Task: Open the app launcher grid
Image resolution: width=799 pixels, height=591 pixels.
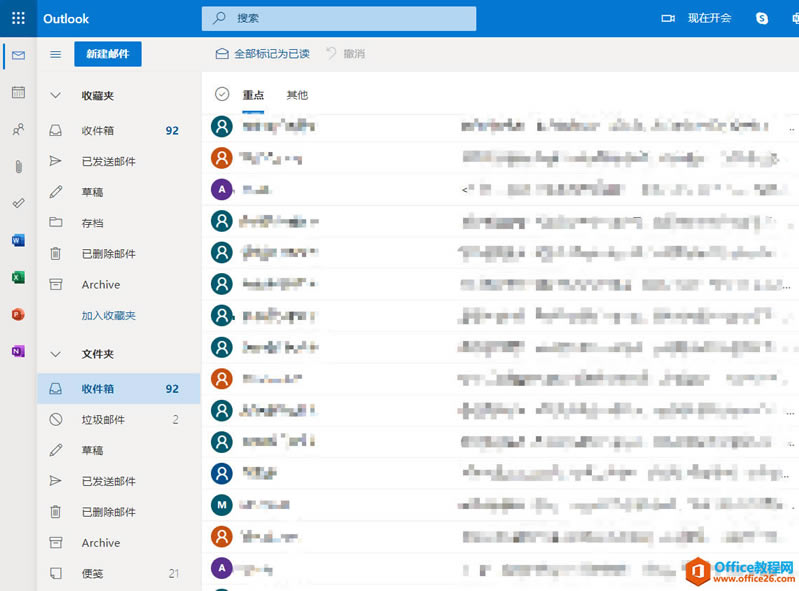Action: tap(18, 18)
